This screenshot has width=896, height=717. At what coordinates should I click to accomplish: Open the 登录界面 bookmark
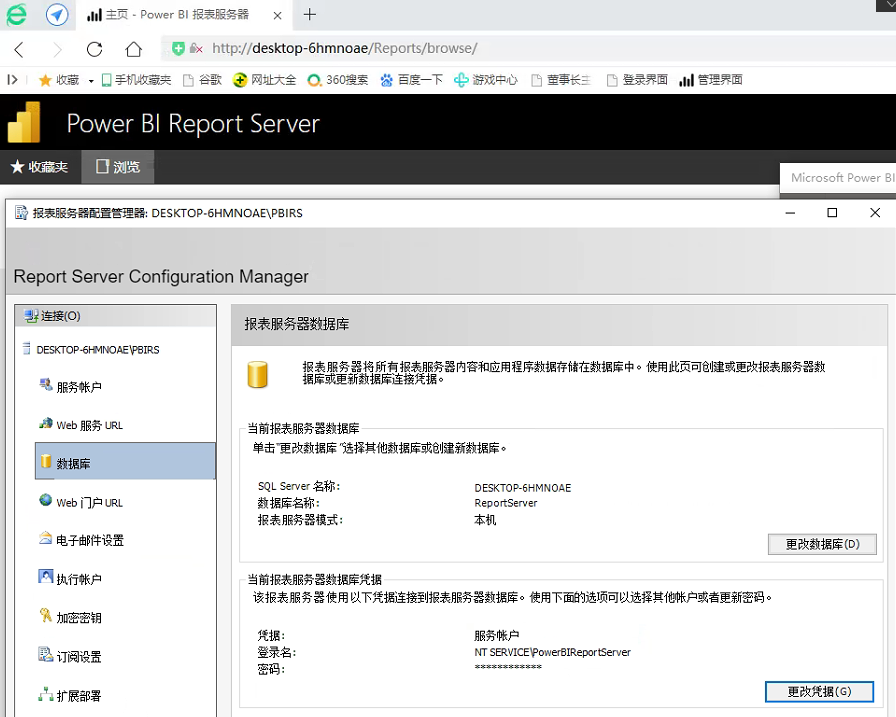coord(637,80)
